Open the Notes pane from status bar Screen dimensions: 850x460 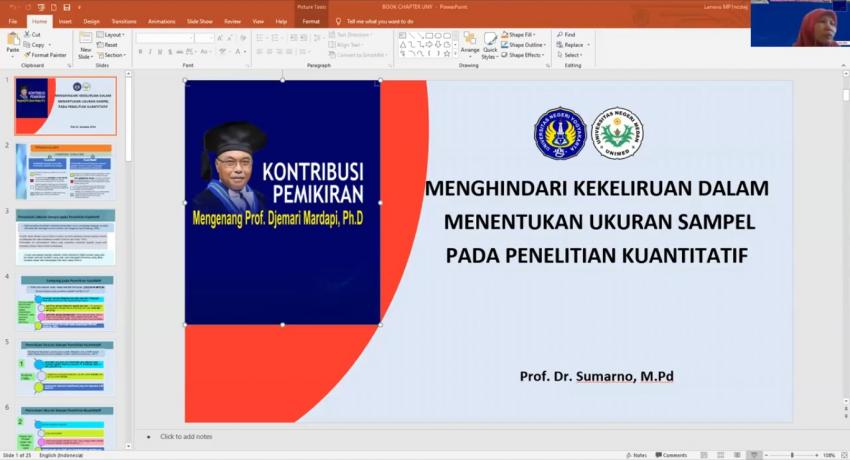click(636, 455)
